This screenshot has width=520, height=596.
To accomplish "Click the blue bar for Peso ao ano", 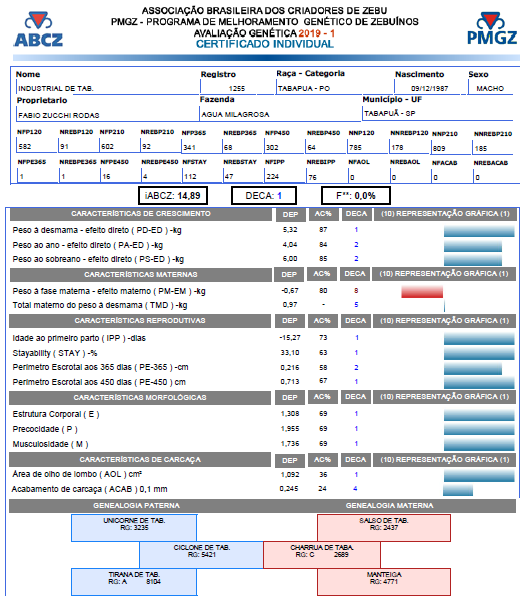I will pos(473,246).
